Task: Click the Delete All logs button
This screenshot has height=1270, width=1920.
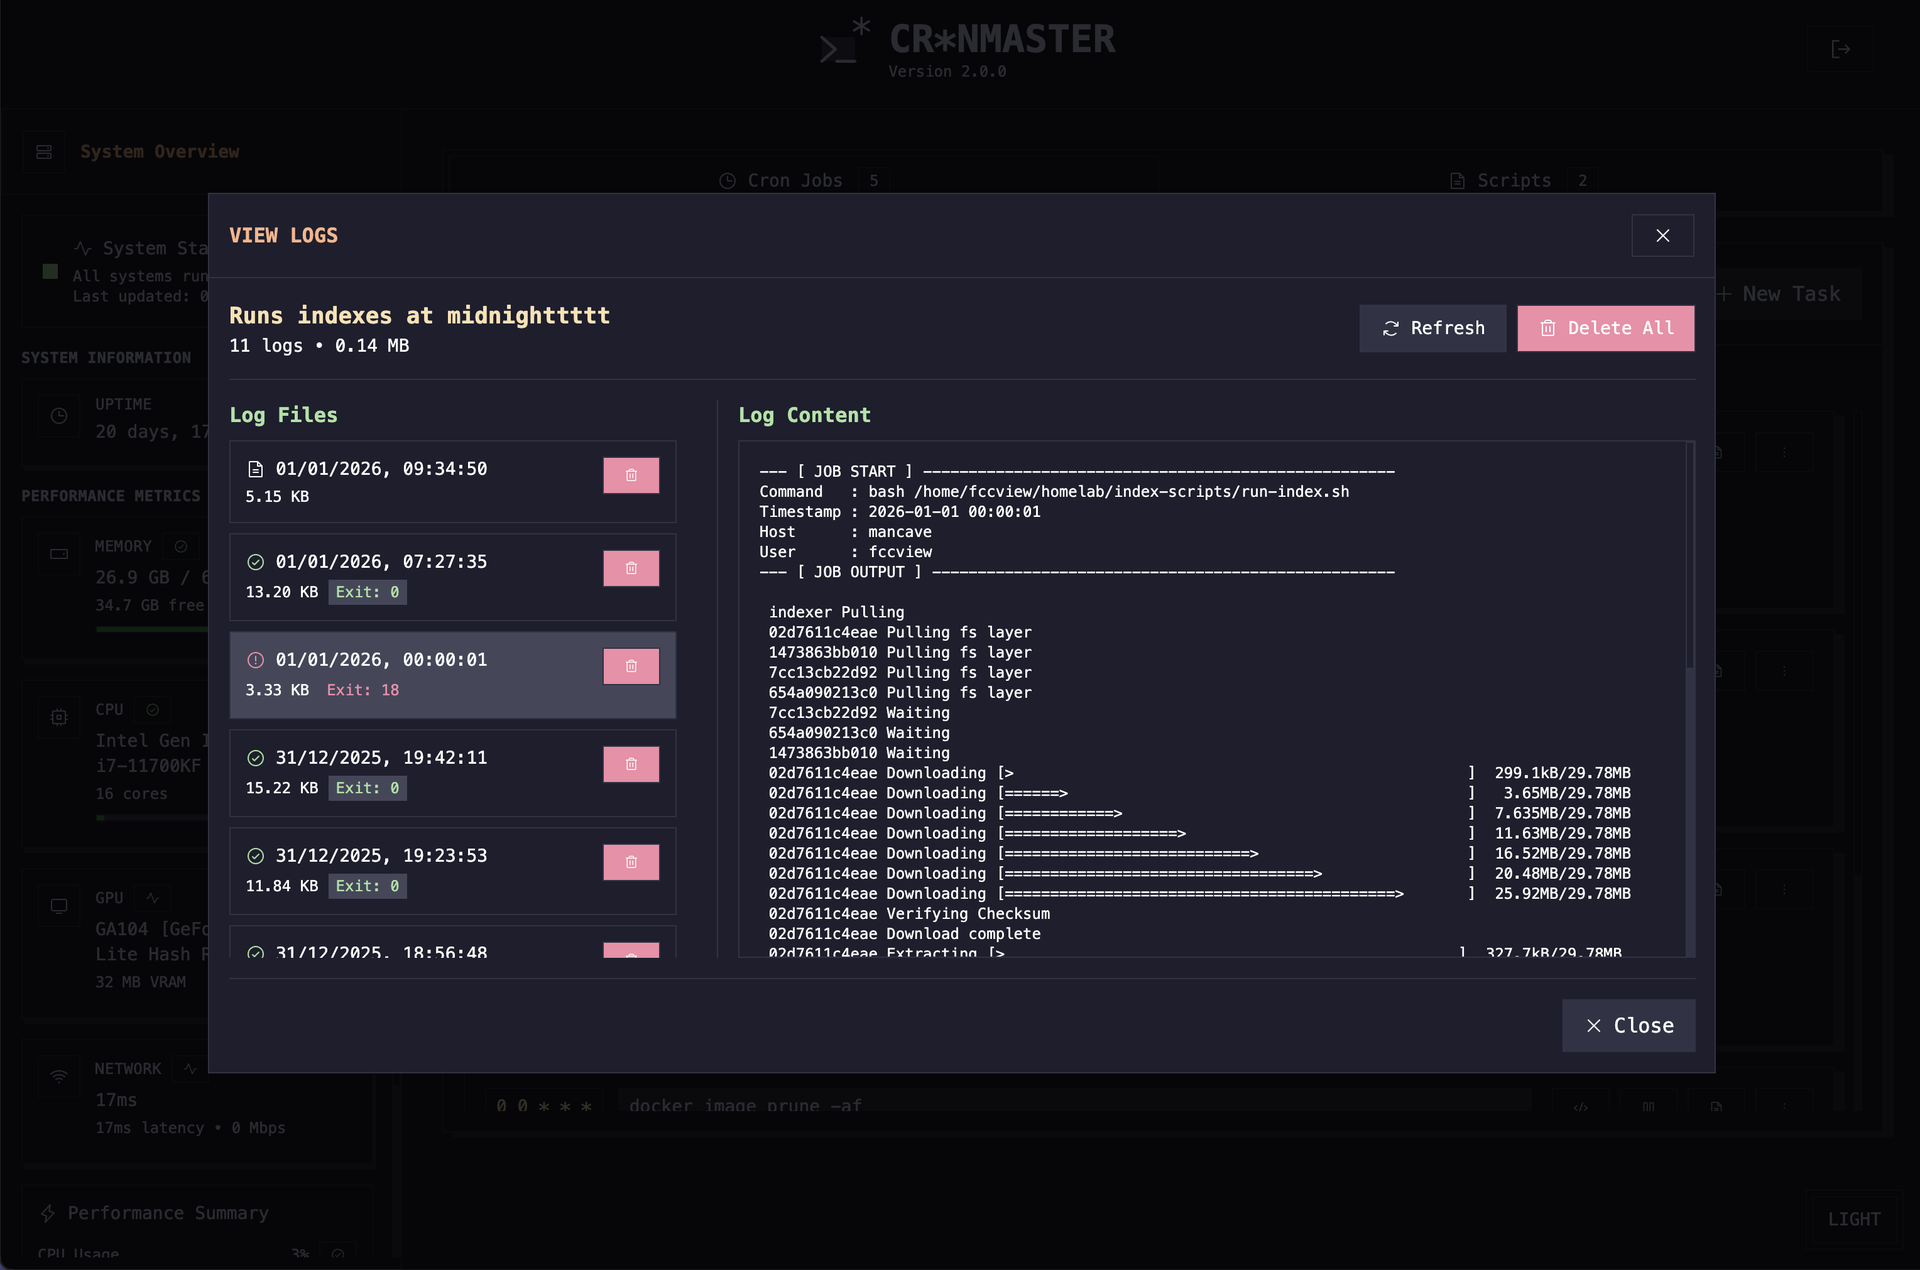Action: tap(1605, 328)
